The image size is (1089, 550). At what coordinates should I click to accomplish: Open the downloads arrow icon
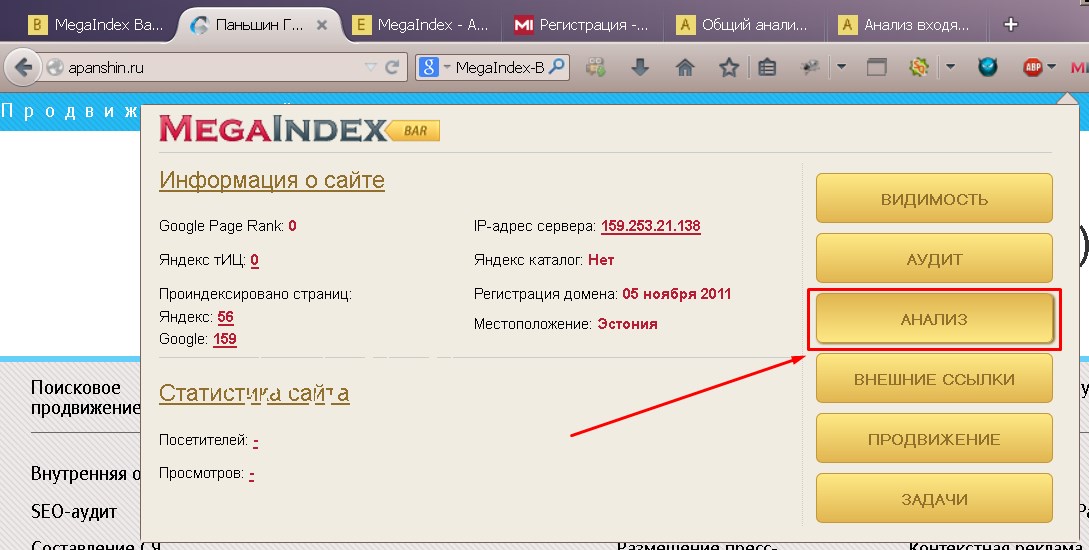pyautogui.click(x=640, y=67)
